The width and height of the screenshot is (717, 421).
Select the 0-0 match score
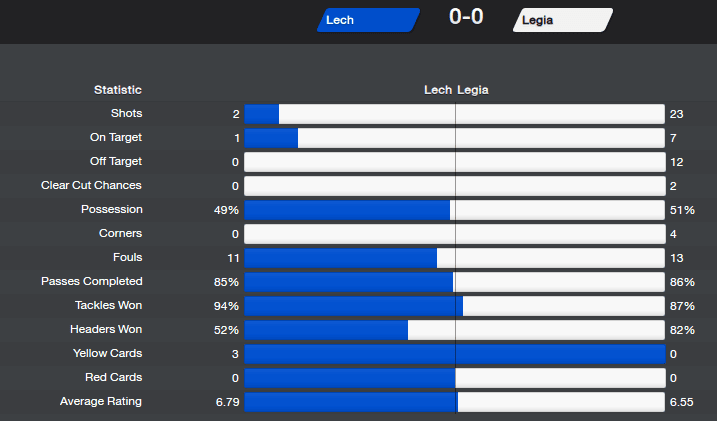[466, 17]
